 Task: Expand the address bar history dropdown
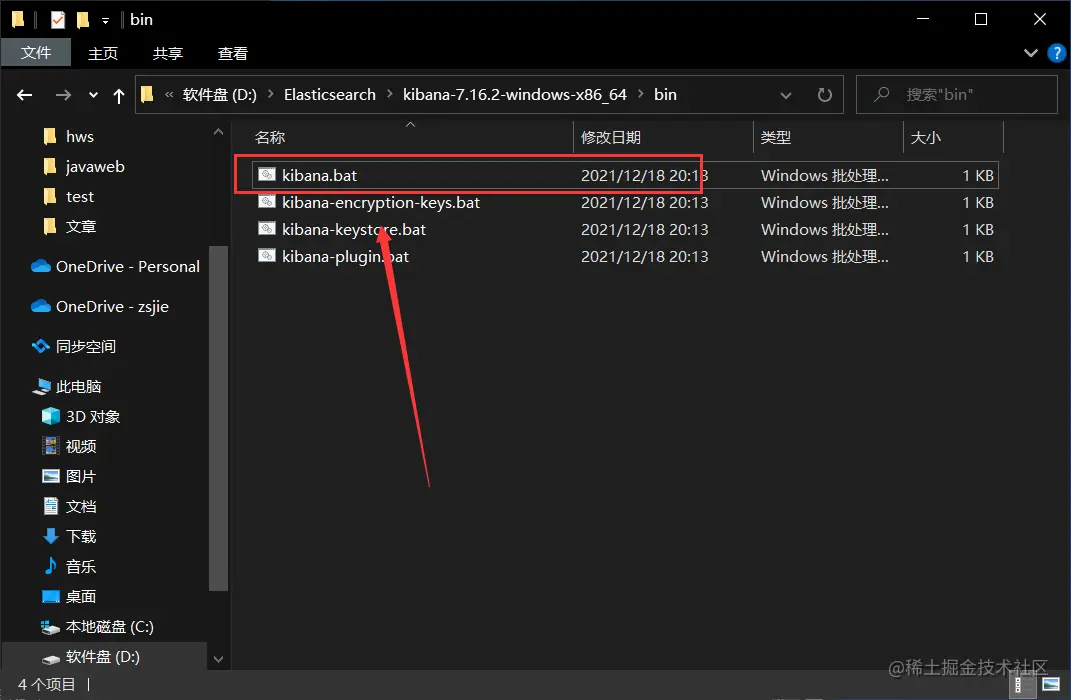[x=785, y=96]
